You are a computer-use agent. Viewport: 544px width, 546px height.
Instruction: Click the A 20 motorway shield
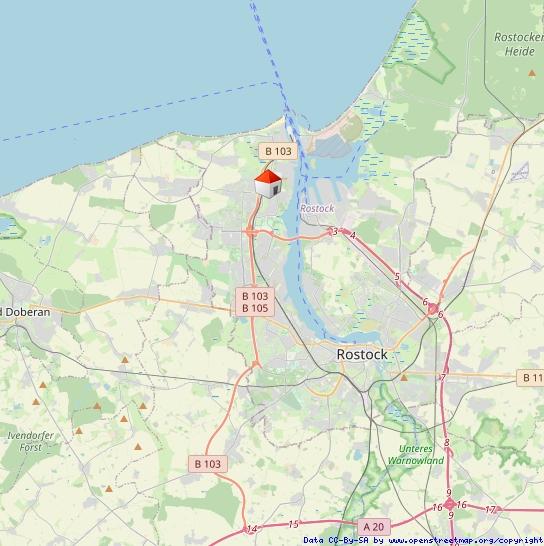[x=374, y=527]
